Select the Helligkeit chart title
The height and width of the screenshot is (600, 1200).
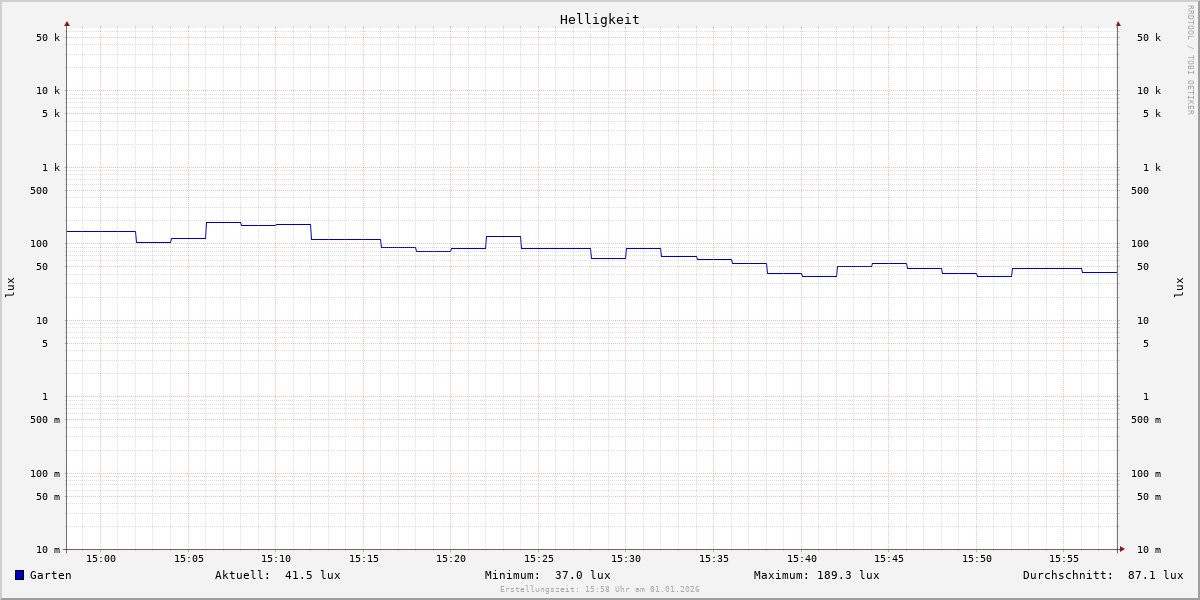(x=599, y=19)
